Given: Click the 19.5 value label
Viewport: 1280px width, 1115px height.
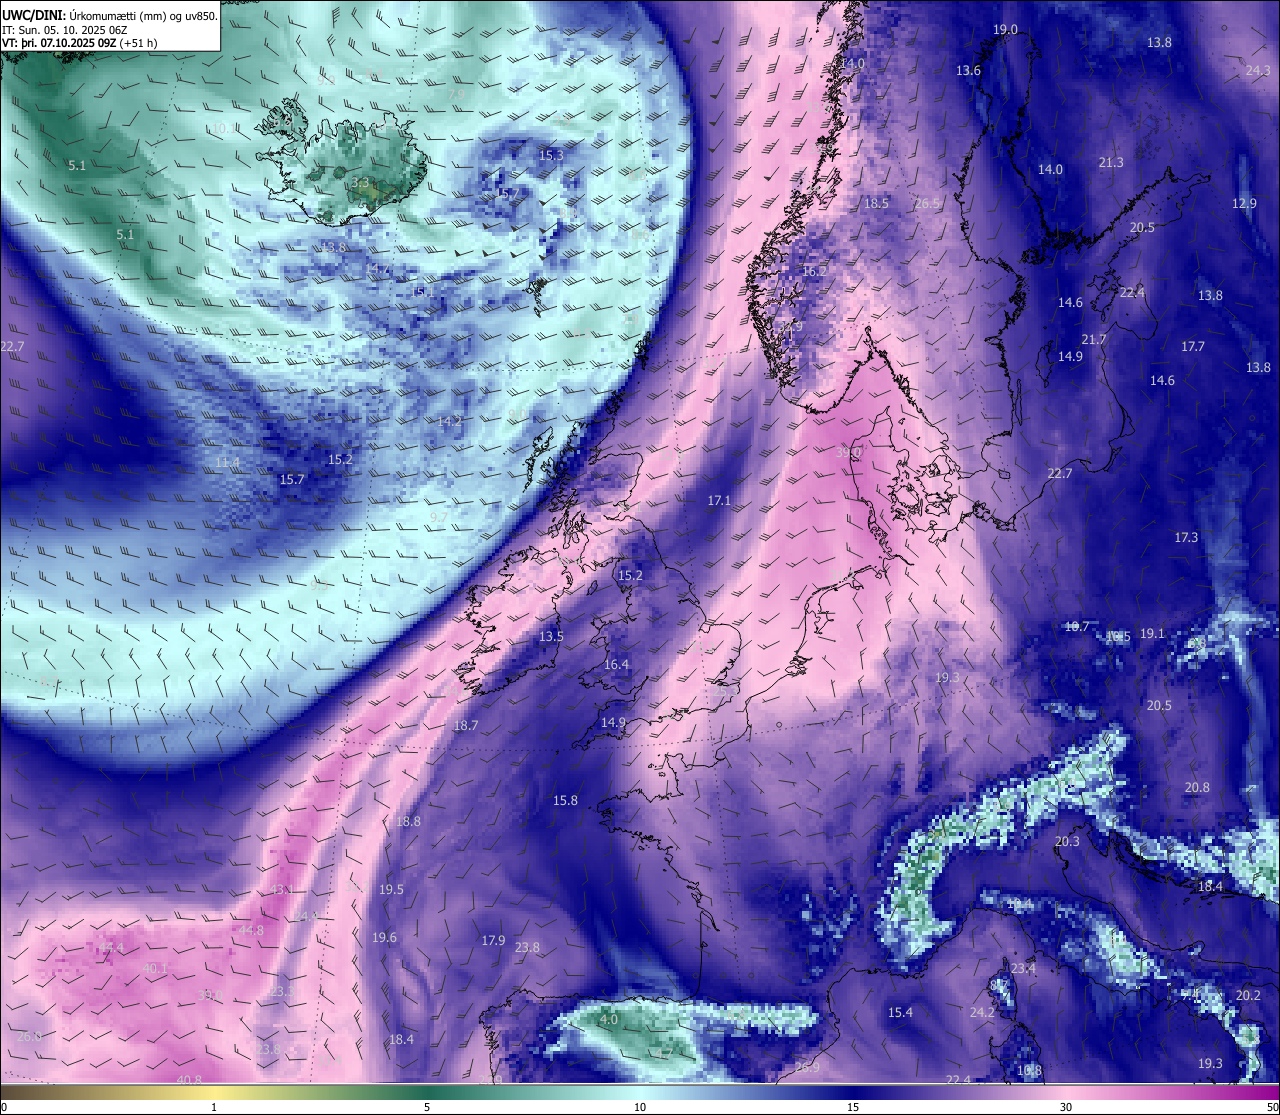Looking at the screenshot, I should point(391,889).
